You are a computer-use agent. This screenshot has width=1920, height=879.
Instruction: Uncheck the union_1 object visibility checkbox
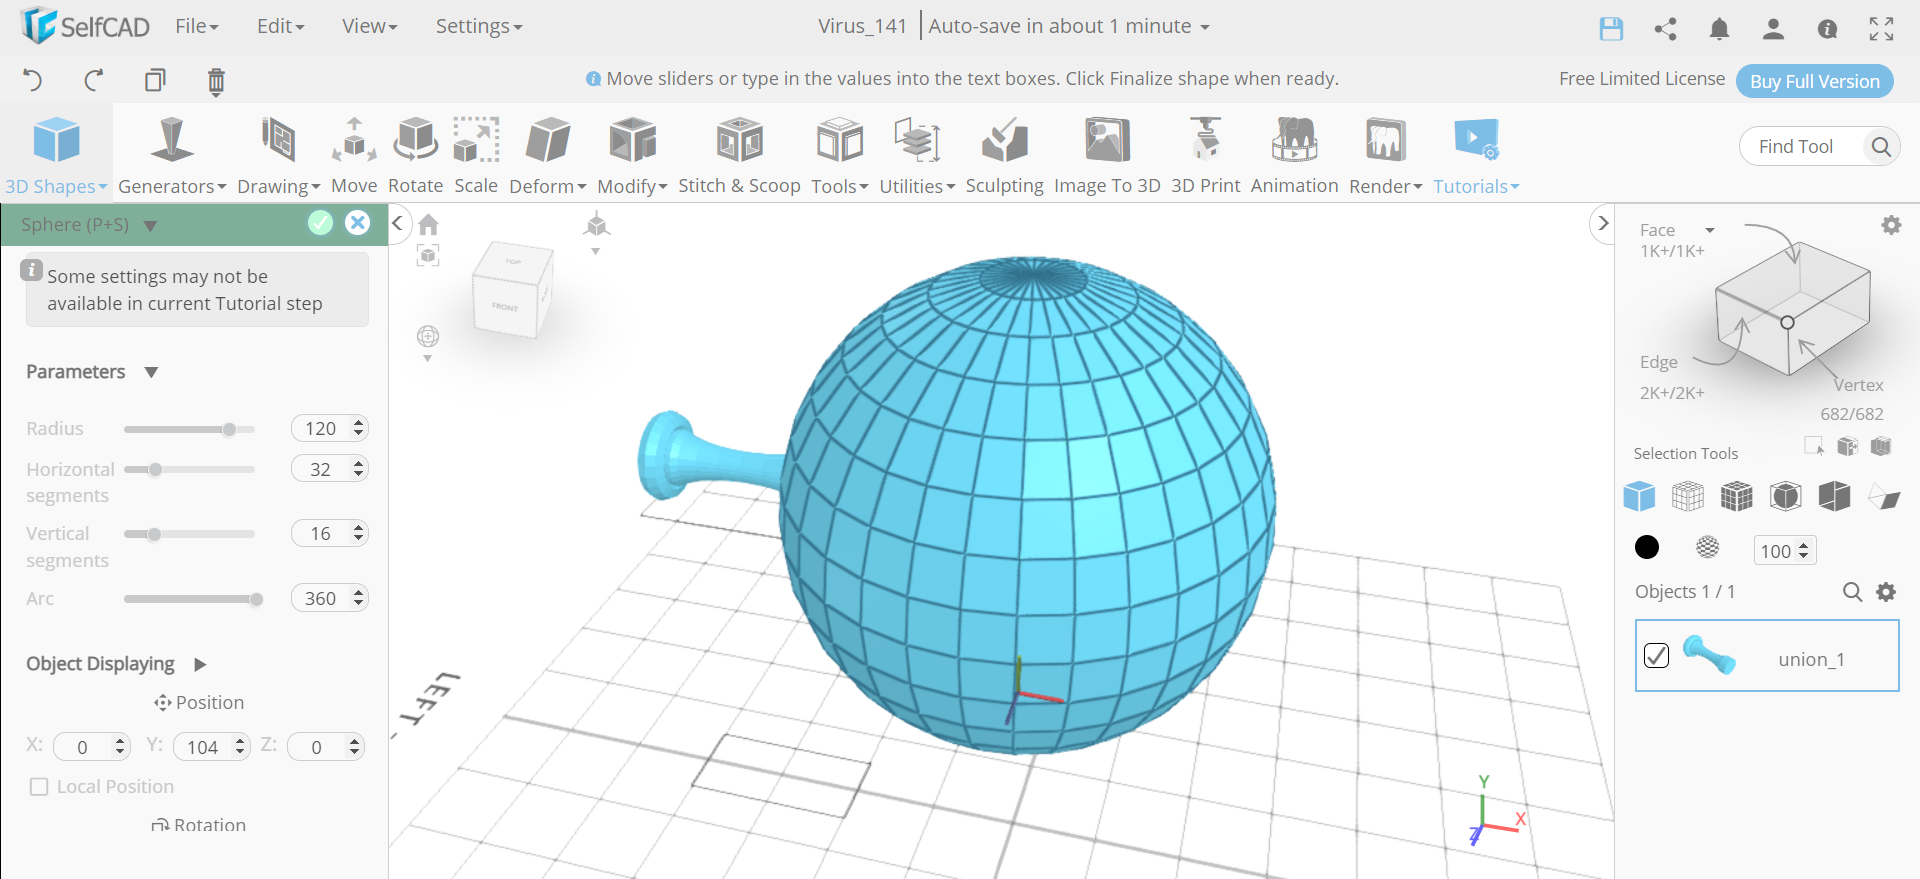coord(1656,656)
